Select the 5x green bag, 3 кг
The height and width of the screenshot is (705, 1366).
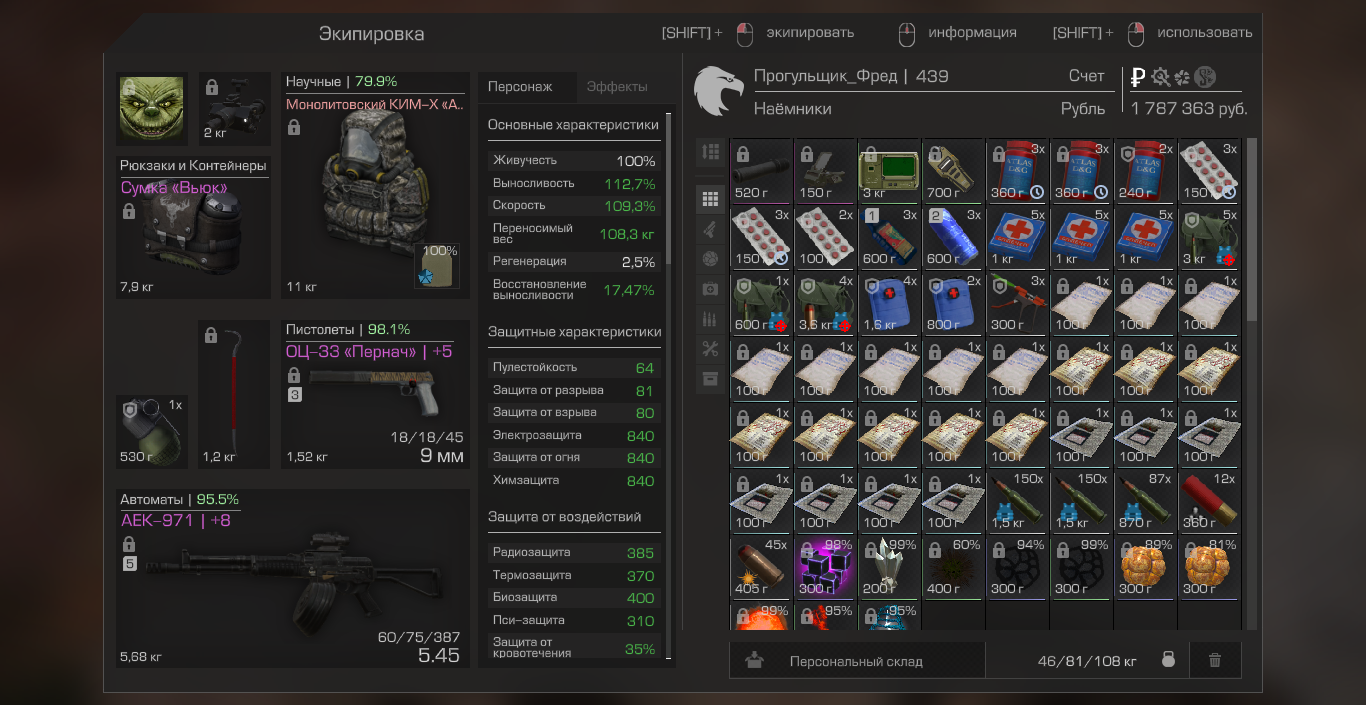pos(1209,236)
